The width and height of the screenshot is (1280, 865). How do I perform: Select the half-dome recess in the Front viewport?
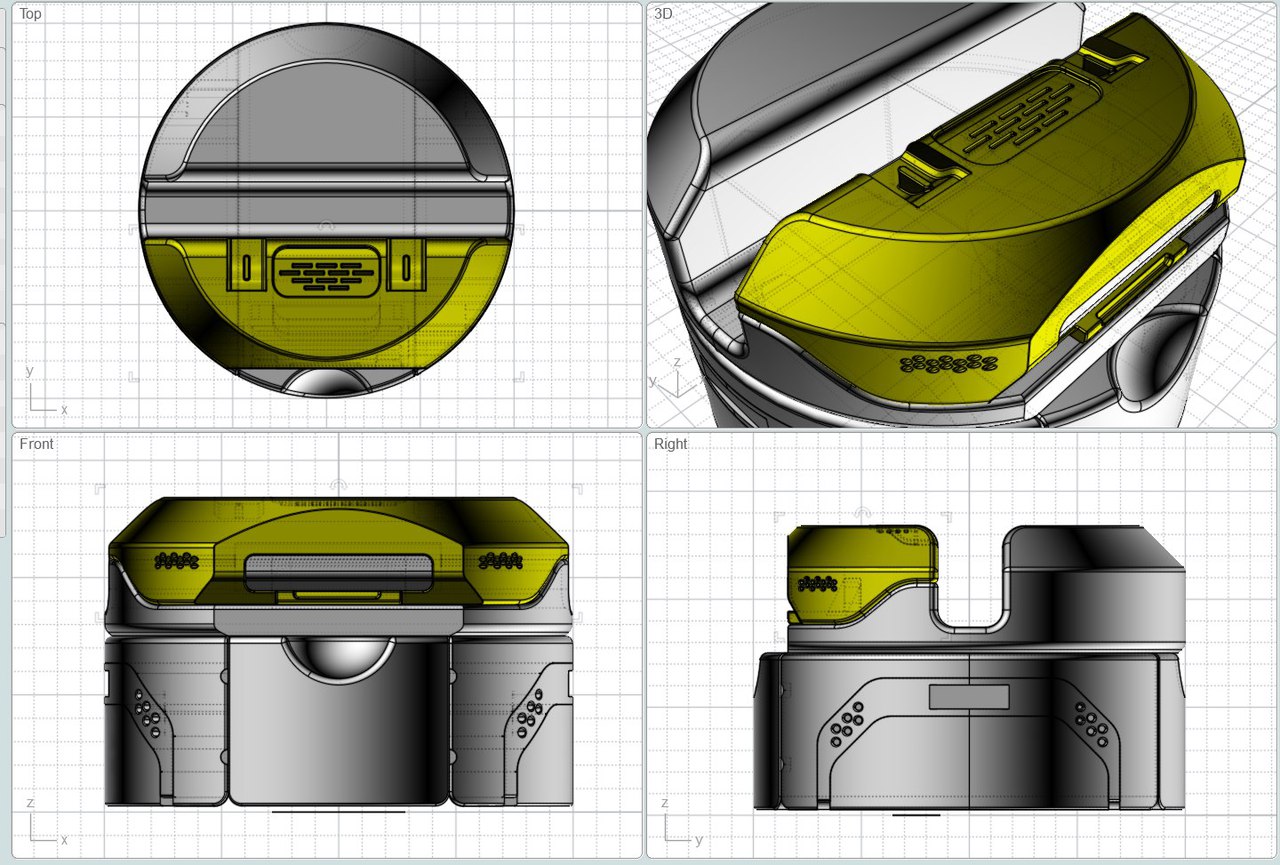coord(338,660)
